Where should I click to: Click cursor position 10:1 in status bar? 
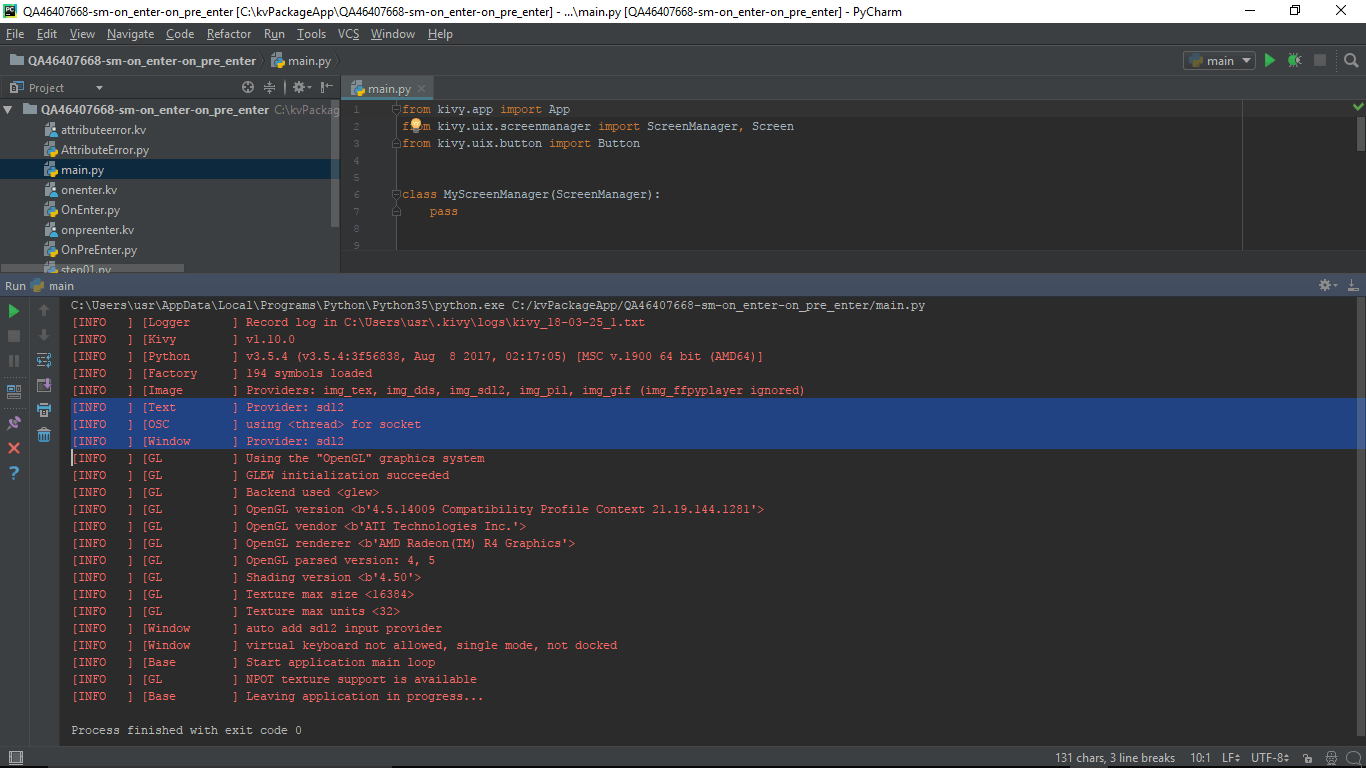pyautogui.click(x=1201, y=758)
